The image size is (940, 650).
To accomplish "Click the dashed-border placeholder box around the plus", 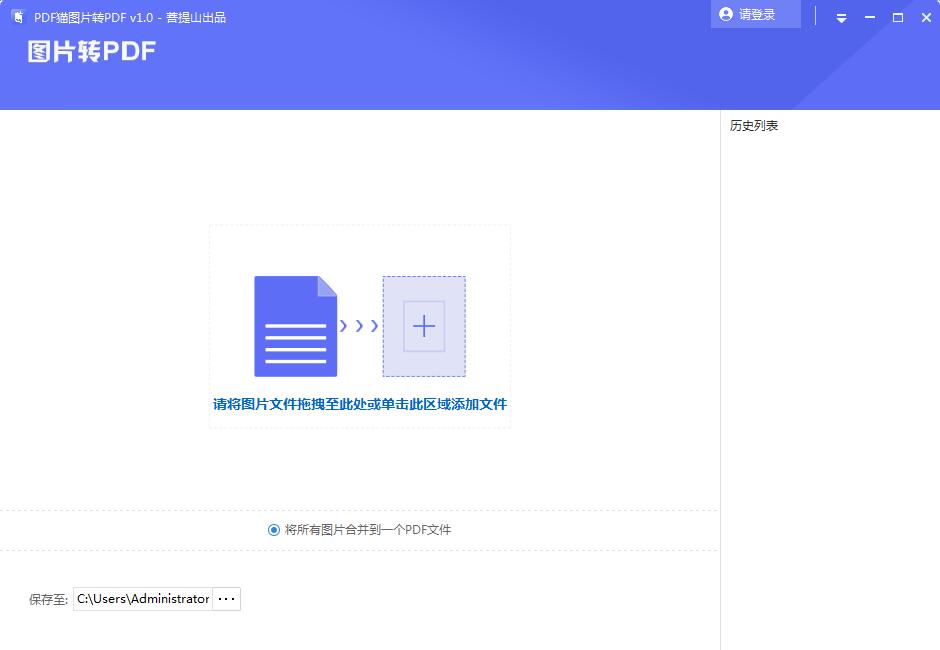I will click(x=424, y=325).
